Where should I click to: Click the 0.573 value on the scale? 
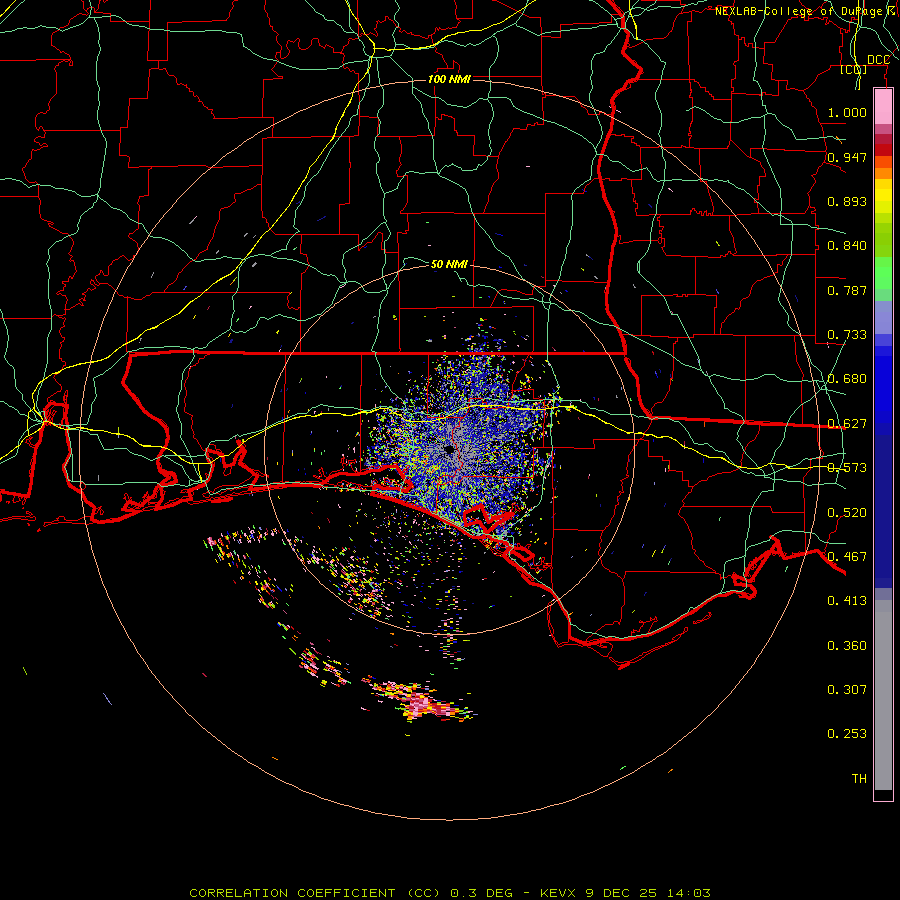tap(847, 468)
